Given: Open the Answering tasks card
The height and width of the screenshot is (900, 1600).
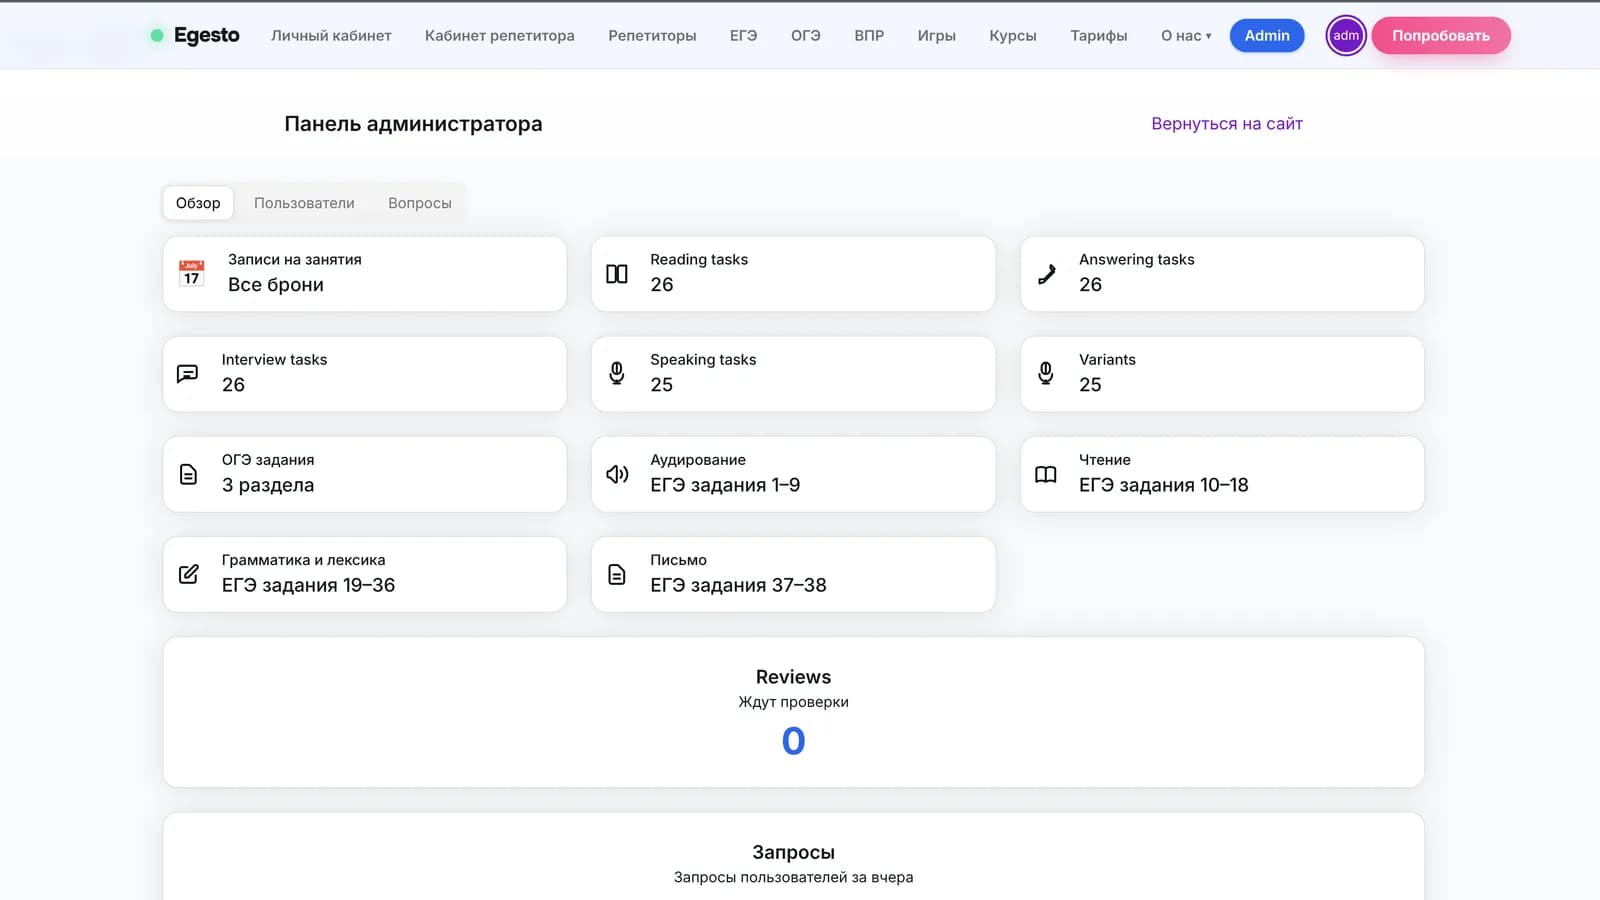Looking at the screenshot, I should point(1222,274).
